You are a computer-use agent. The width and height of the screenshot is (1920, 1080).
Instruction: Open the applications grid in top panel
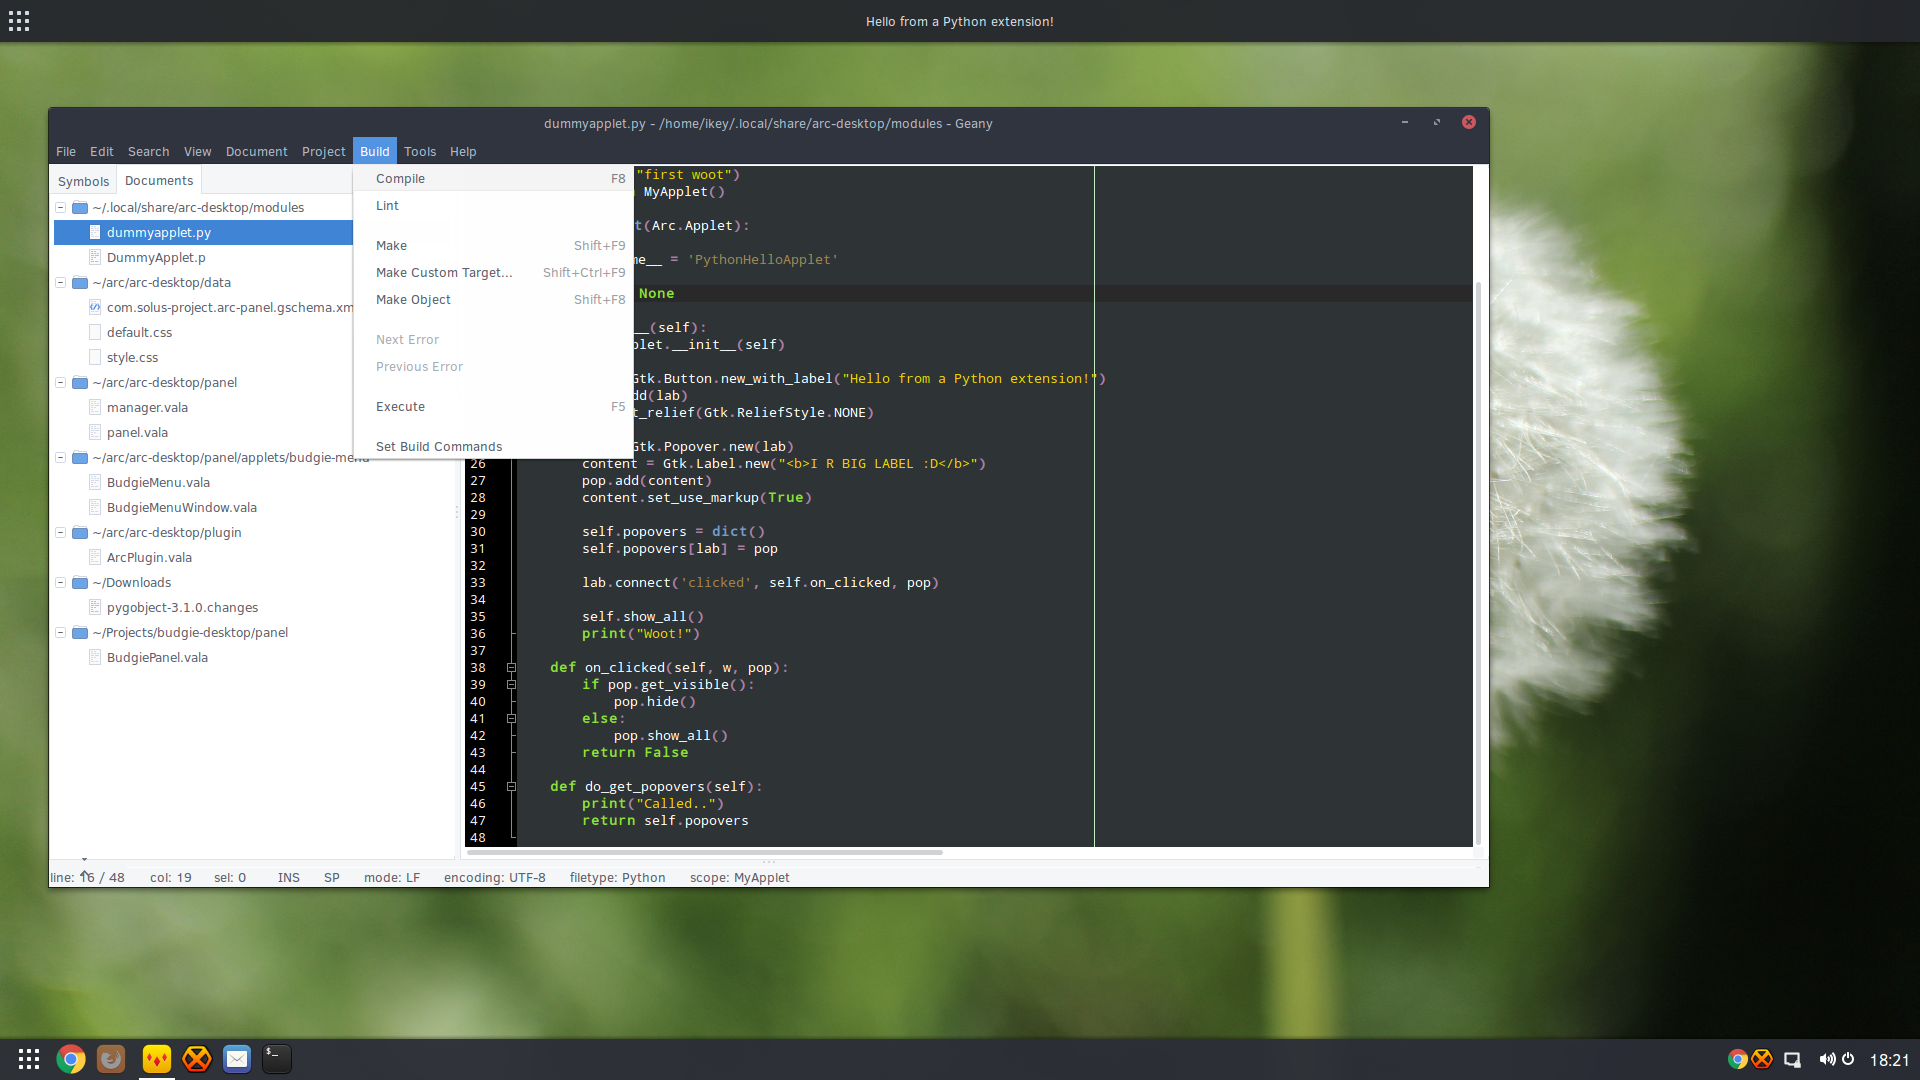19,21
